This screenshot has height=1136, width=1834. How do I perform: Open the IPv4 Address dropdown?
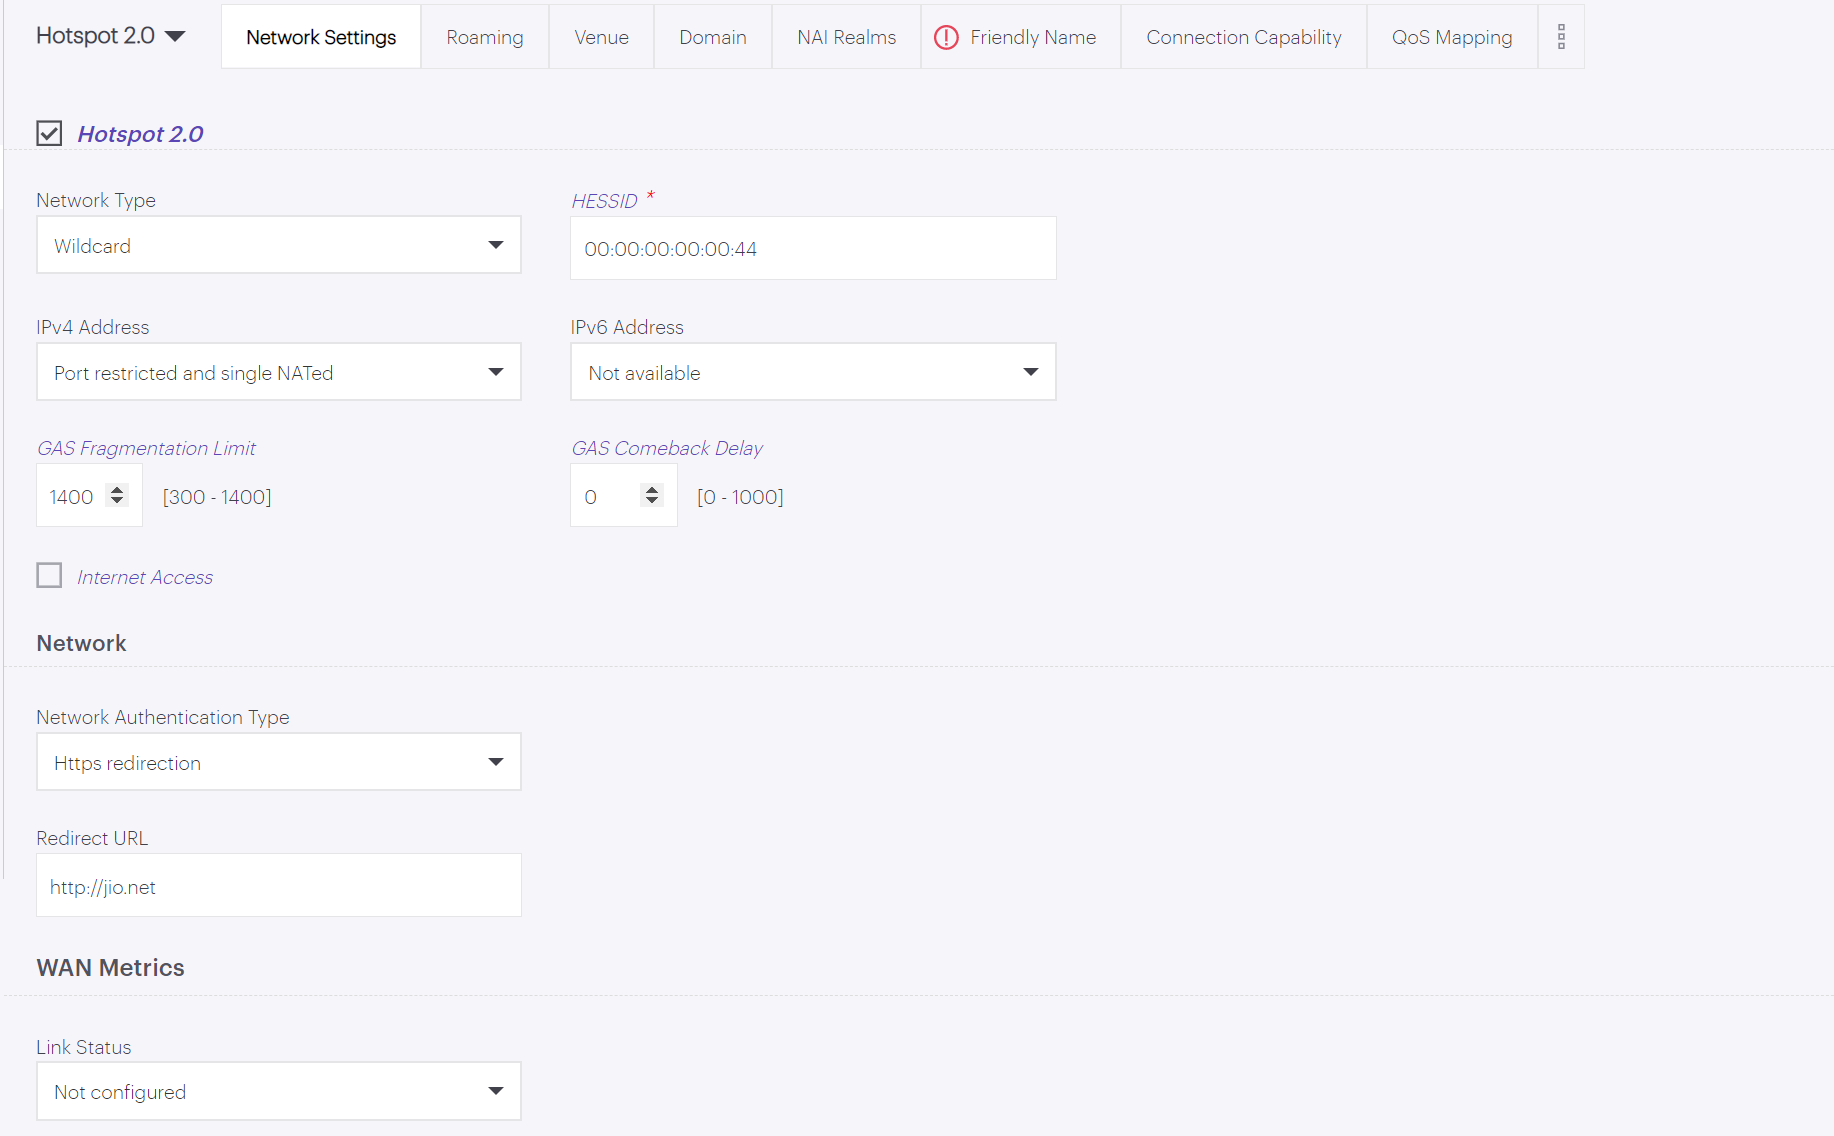(x=278, y=373)
